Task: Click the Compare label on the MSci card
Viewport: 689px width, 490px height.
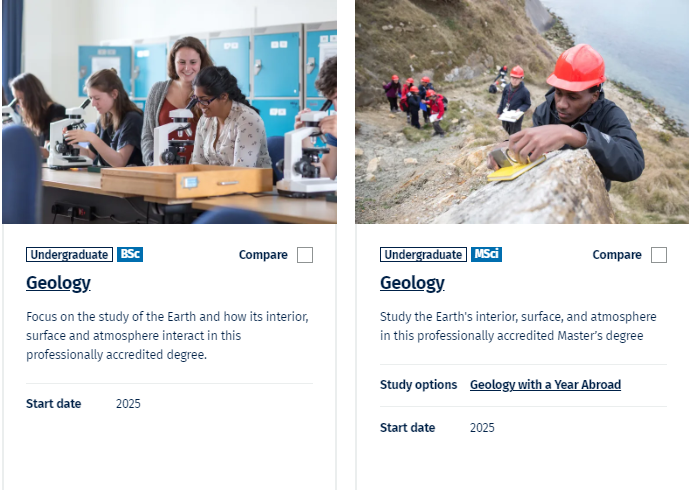Action: [617, 255]
